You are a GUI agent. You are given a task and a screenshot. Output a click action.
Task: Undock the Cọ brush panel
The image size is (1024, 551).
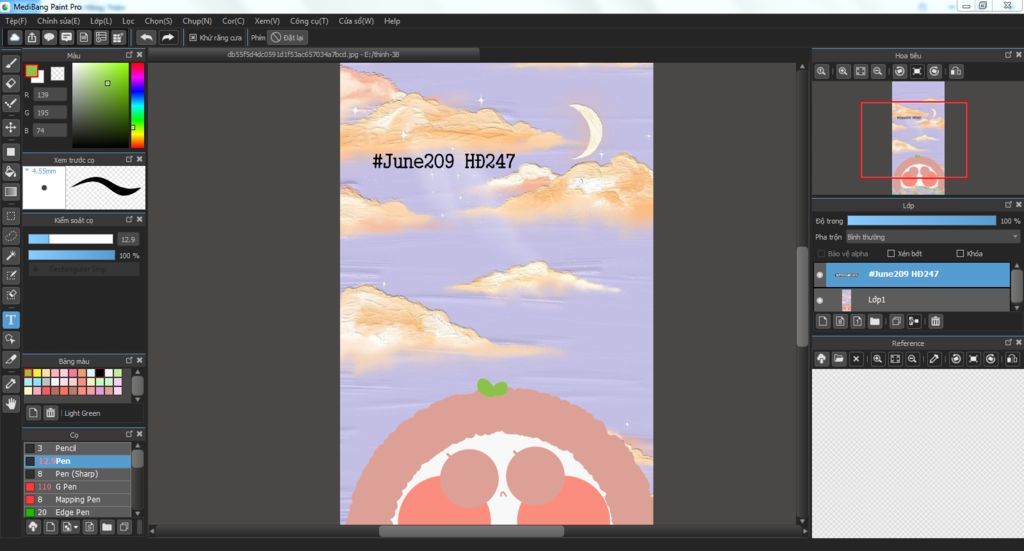coord(129,433)
